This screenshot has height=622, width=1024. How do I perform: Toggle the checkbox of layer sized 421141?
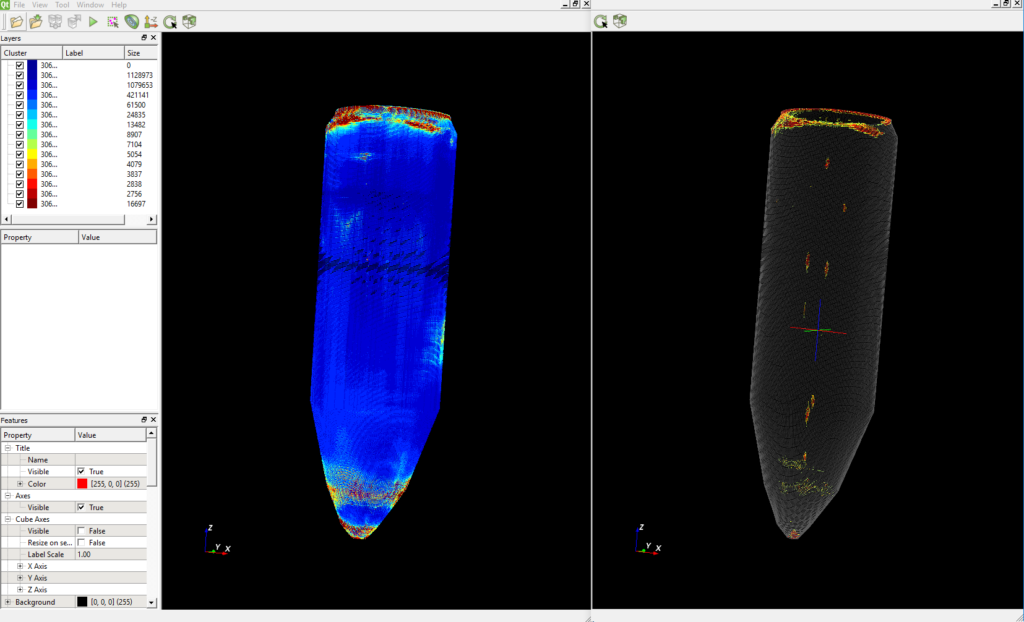(20, 95)
